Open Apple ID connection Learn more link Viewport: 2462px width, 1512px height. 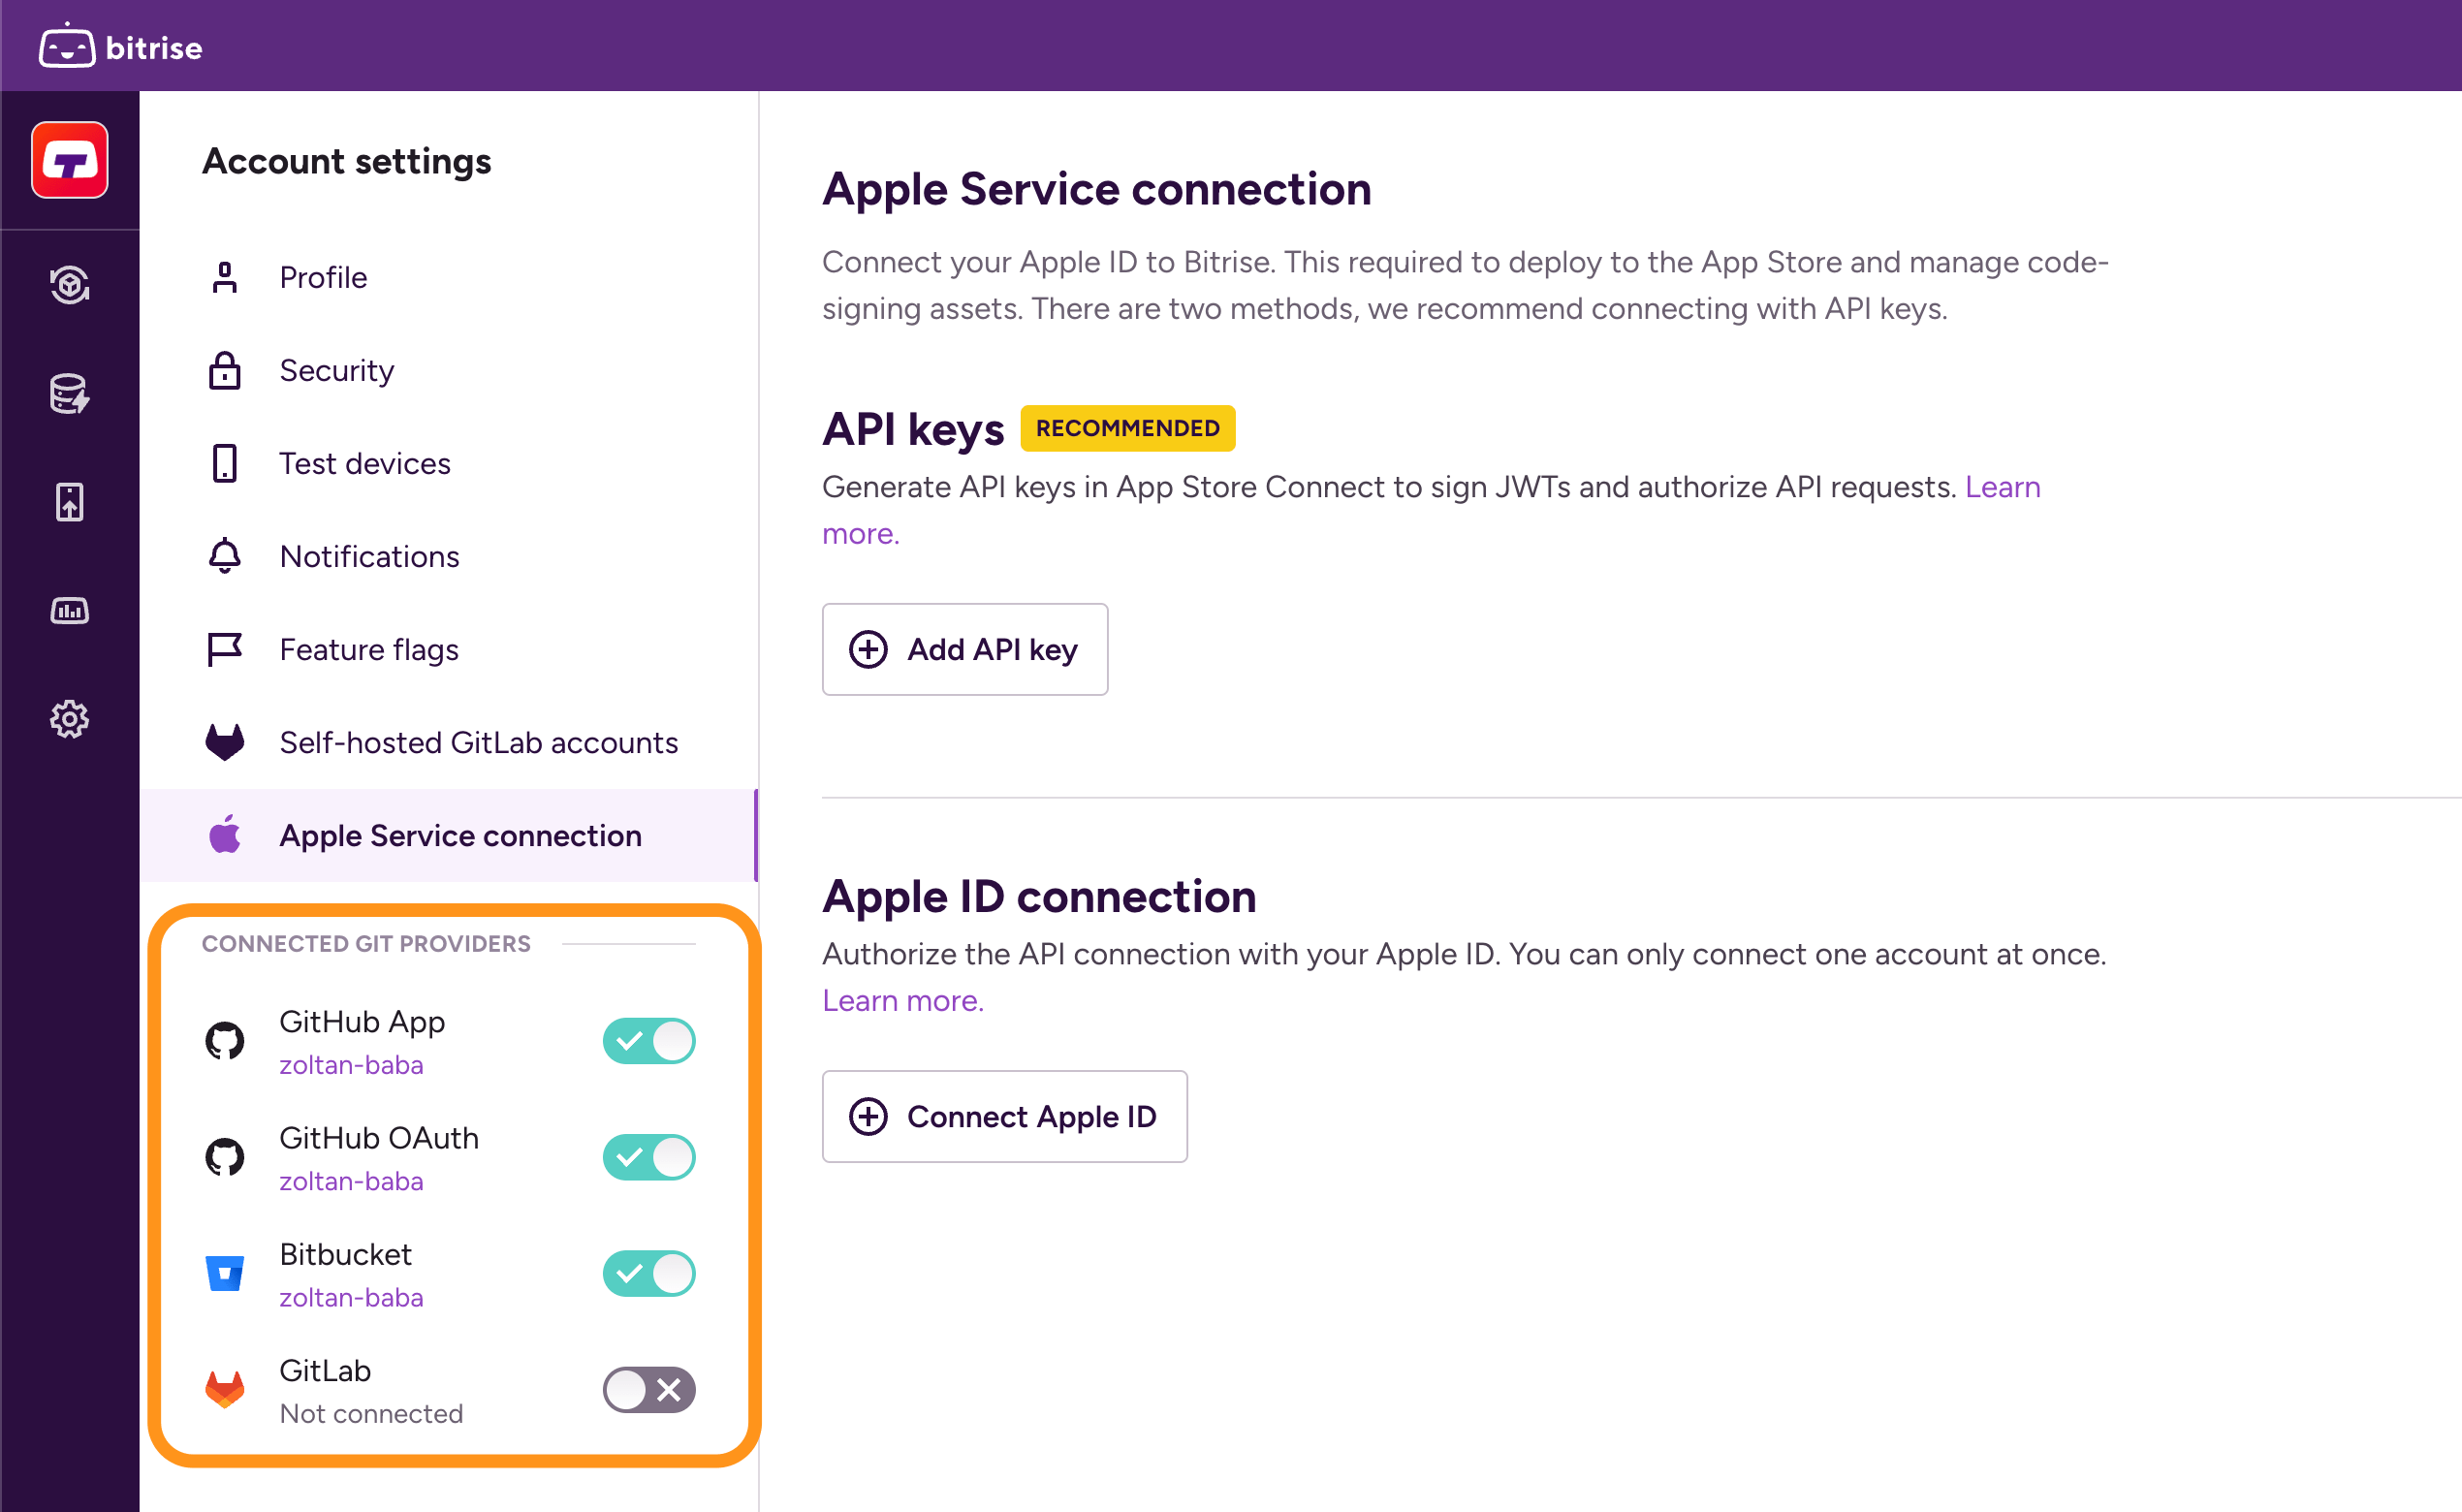tap(903, 1000)
